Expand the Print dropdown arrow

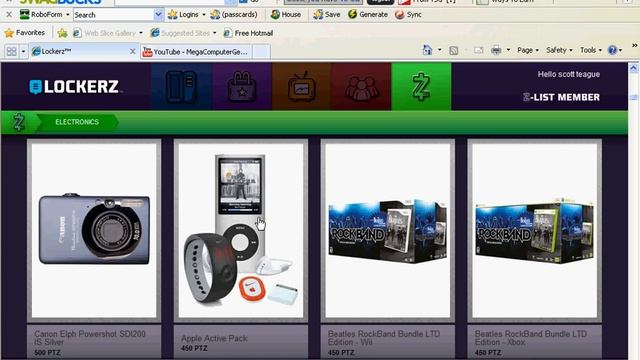click(508, 50)
